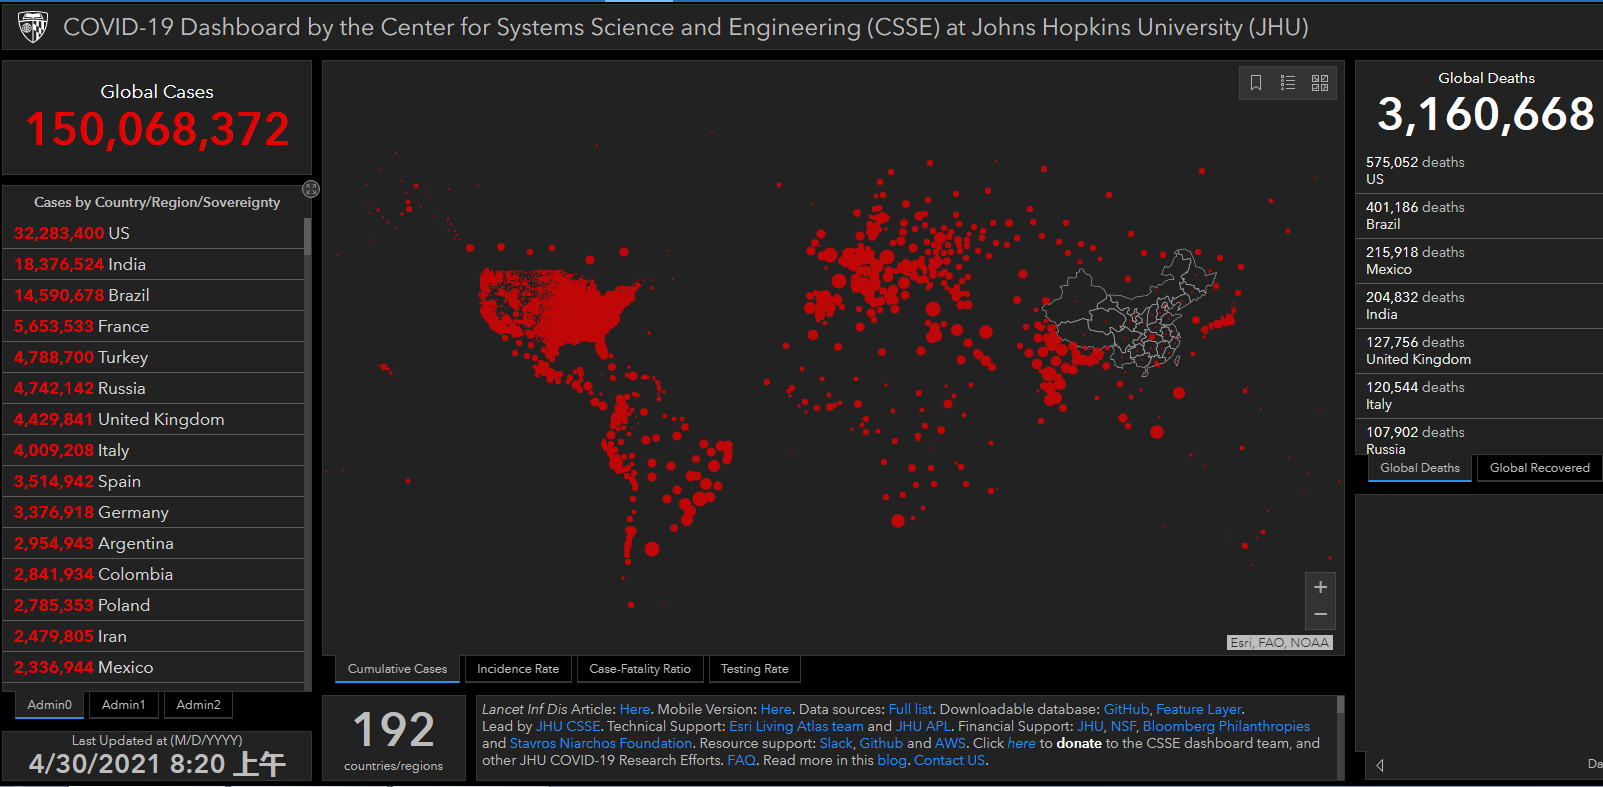Viewport: 1603px width, 787px height.
Task: Open the AWS link
Action: tap(950, 743)
